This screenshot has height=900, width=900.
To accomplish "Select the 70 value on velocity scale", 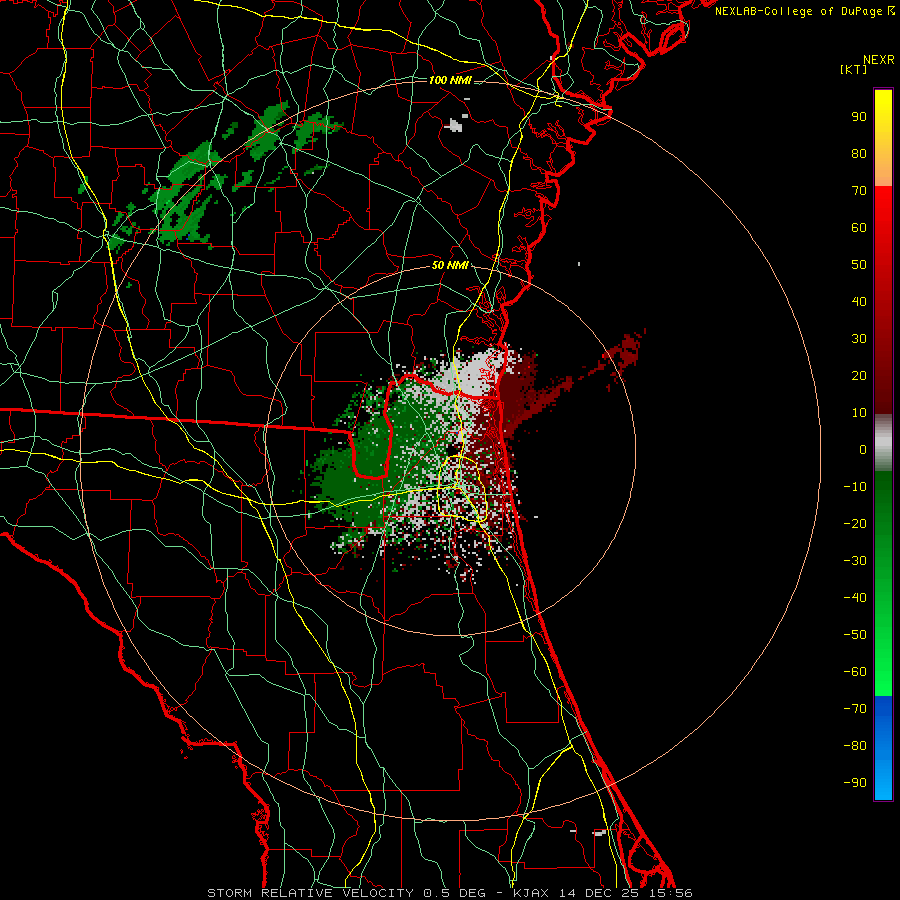I will pos(859,191).
